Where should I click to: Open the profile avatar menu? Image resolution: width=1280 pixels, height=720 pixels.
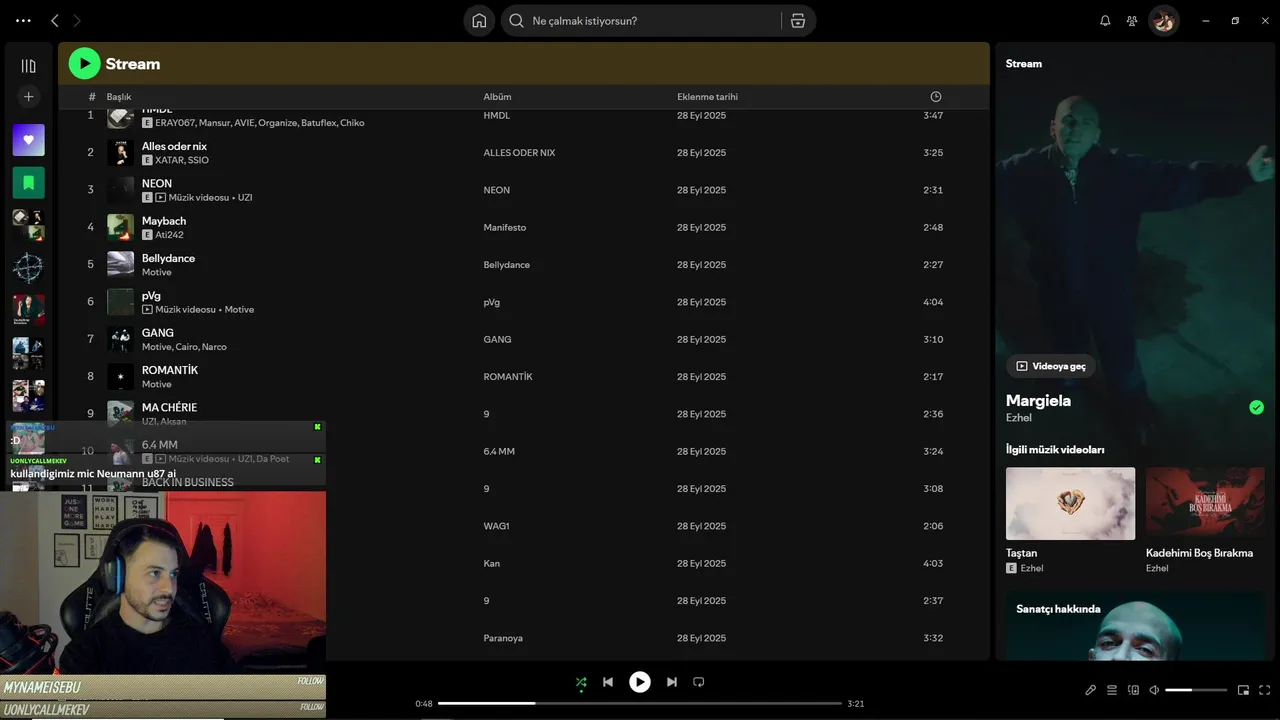click(x=1163, y=20)
